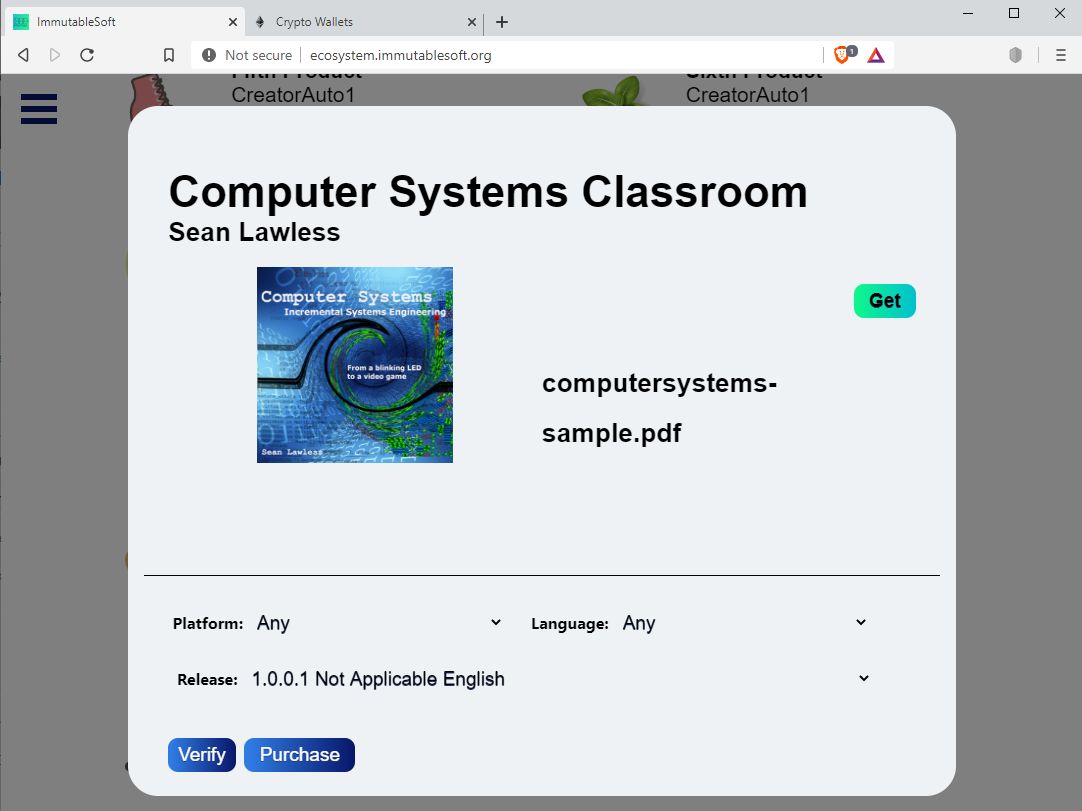Open the hamburger navigation menu

(39, 109)
